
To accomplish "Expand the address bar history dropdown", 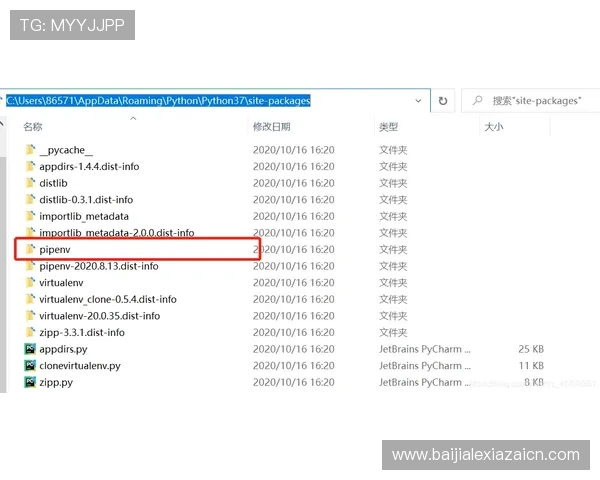I will point(418,101).
